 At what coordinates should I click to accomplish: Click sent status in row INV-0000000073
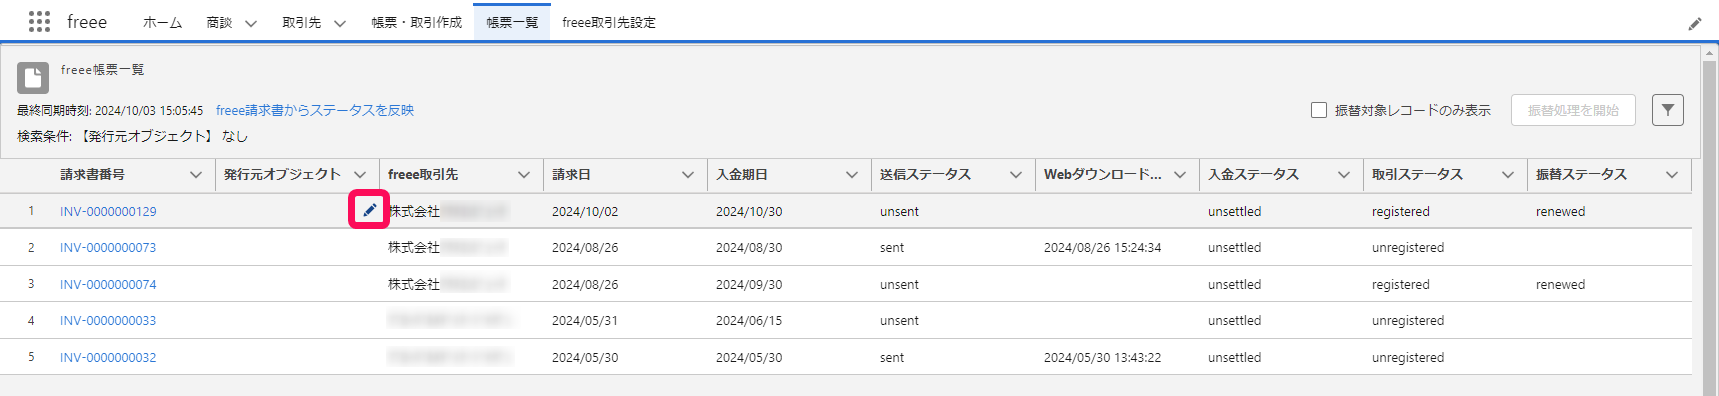892,247
